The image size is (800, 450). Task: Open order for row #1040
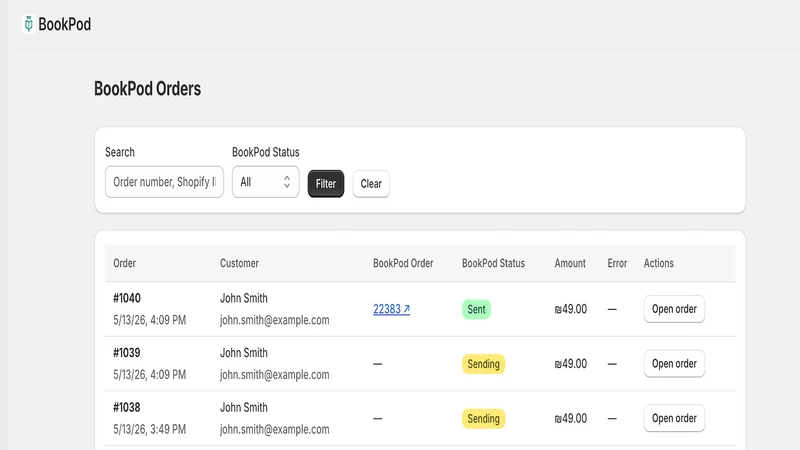[x=674, y=309]
